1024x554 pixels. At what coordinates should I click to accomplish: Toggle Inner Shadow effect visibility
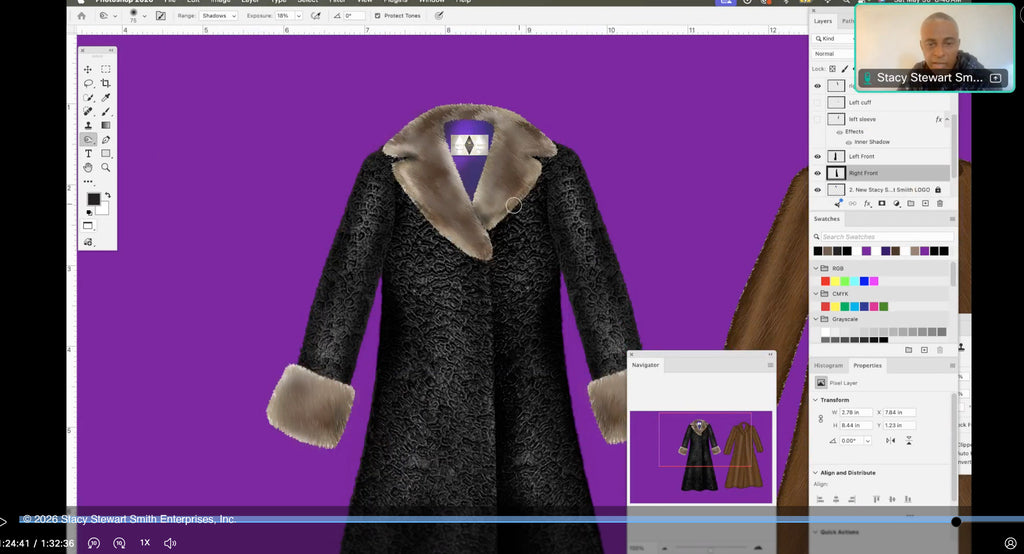[848, 142]
